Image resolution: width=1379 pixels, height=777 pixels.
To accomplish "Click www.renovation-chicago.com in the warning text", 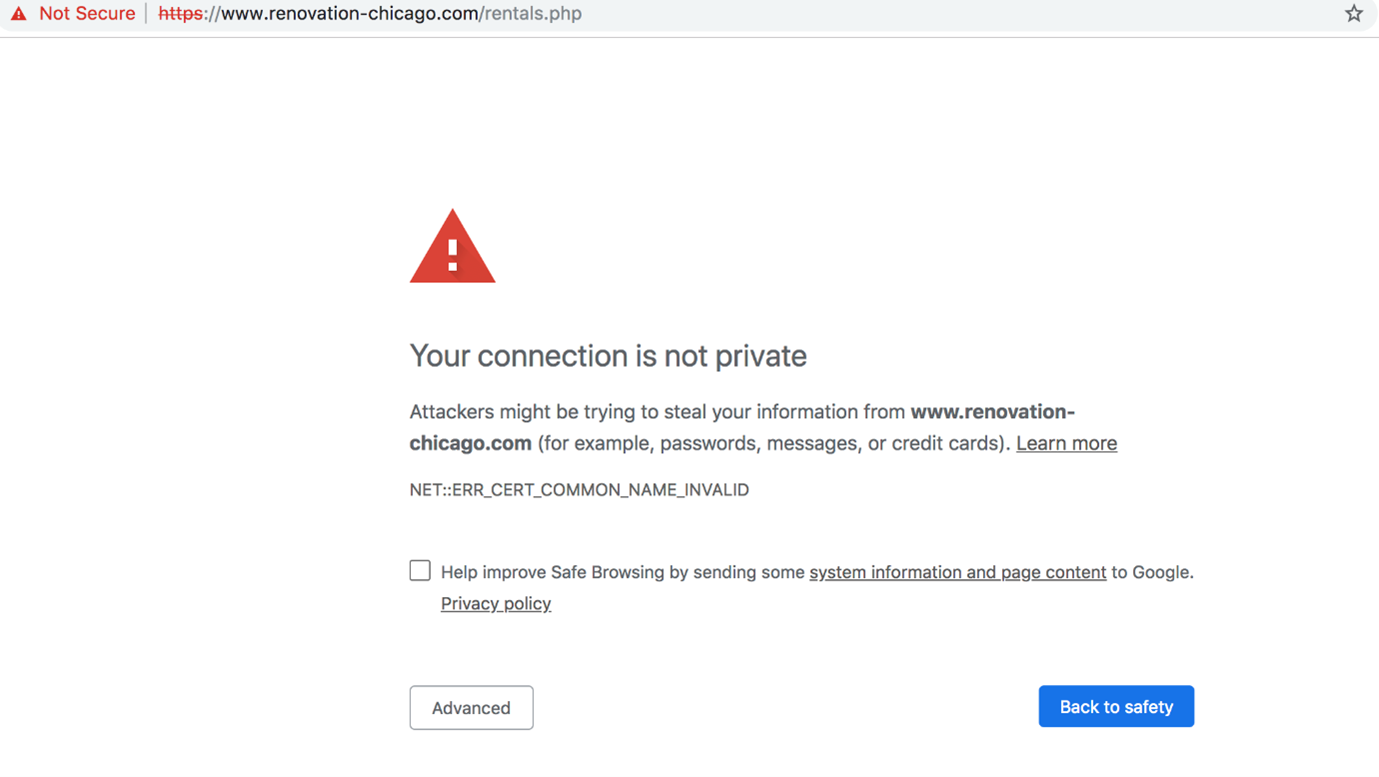I will tap(993, 411).
